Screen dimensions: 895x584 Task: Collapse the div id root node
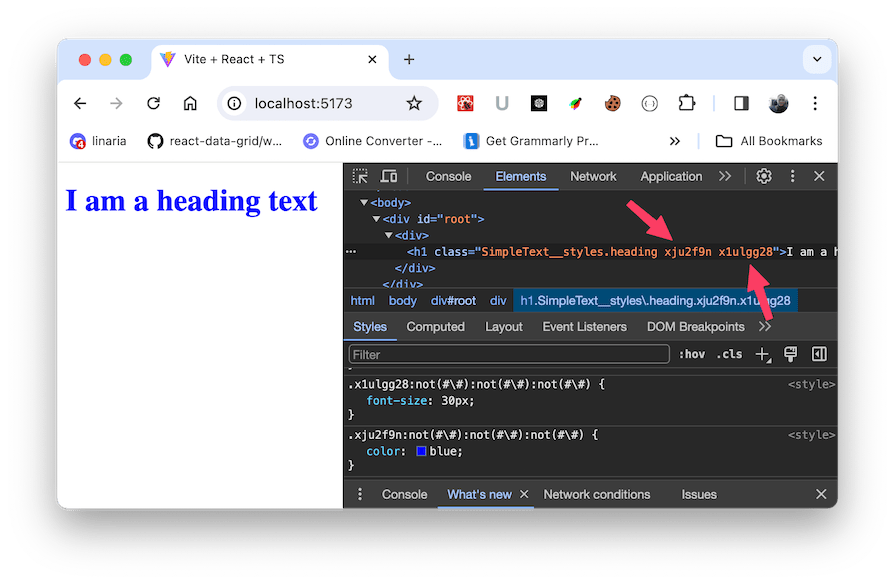(376, 218)
